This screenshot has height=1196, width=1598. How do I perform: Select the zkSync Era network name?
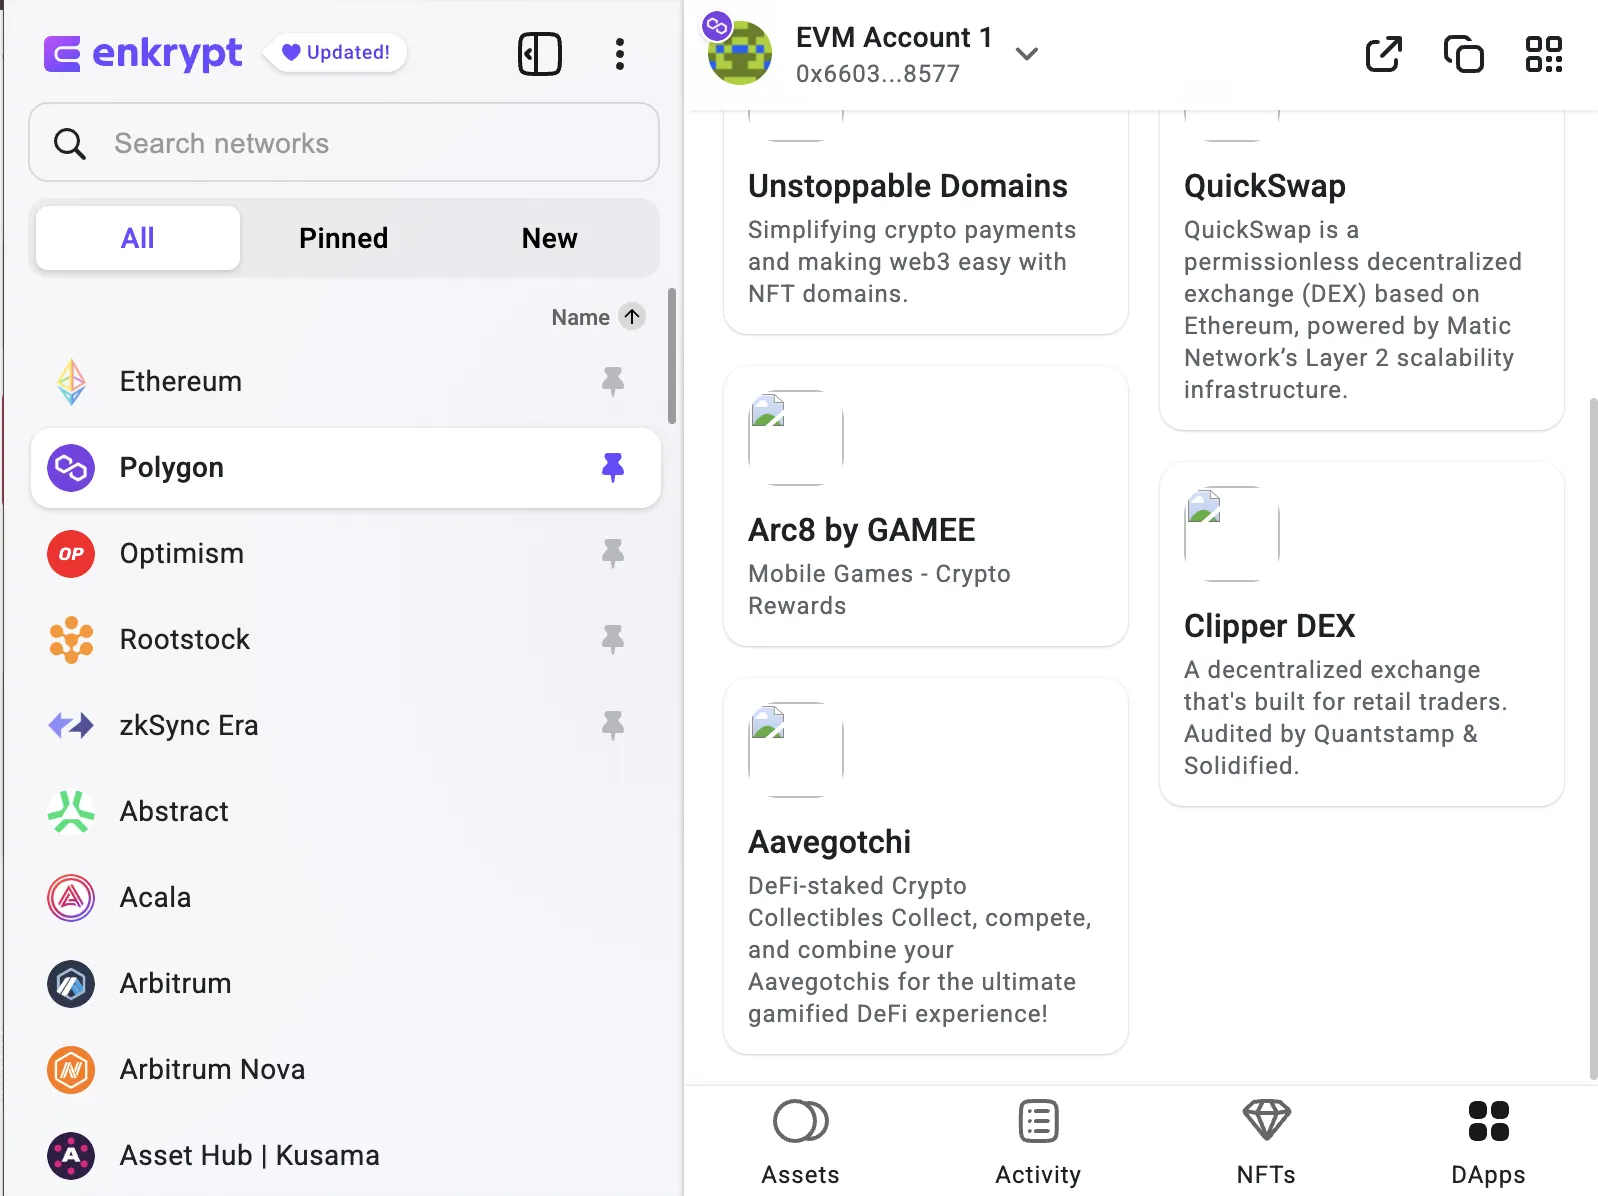[x=189, y=726]
